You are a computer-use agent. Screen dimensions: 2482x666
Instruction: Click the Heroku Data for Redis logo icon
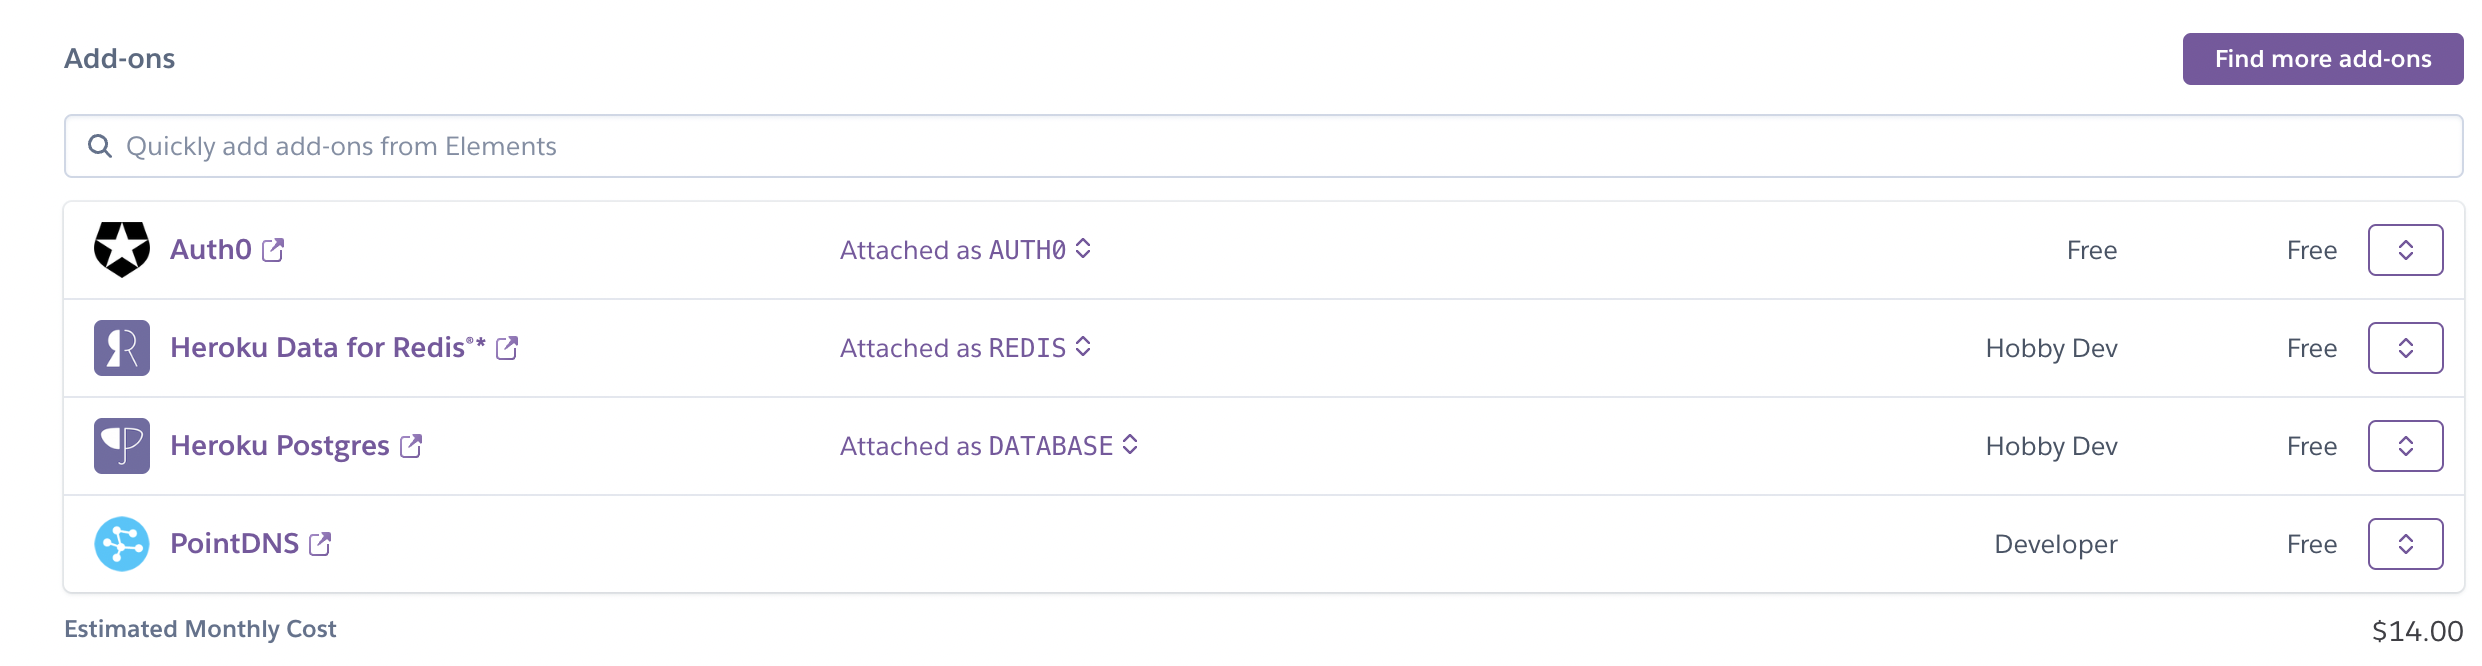coord(120,347)
